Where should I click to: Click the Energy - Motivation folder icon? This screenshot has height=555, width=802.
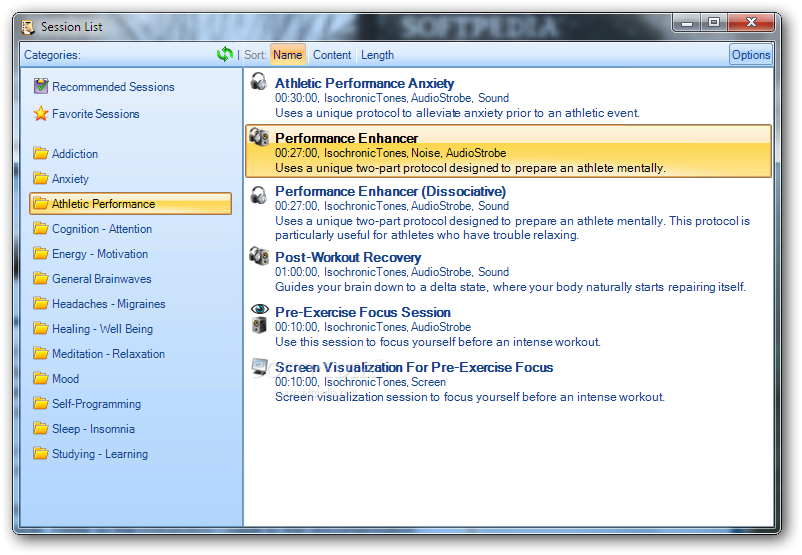40,253
